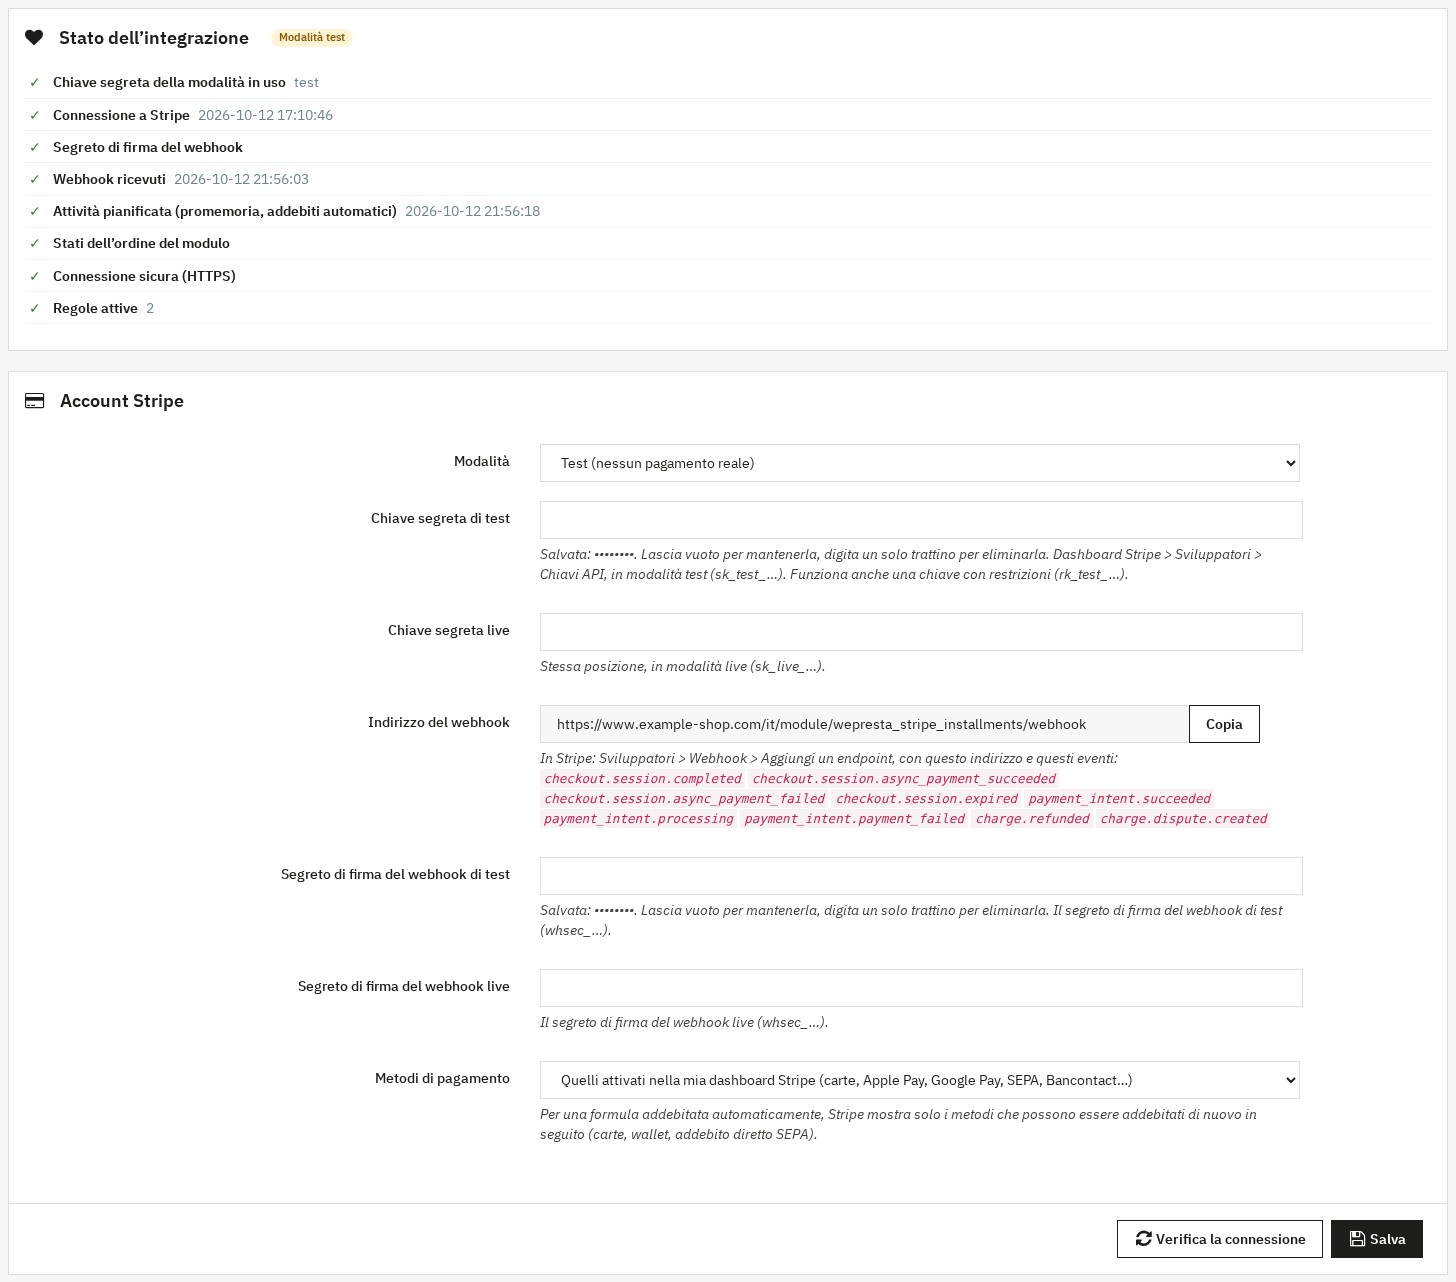Click the Webhook ricevuti timestamp 2026-10-12 21:56:03
Viewport: 1456px width, 1282px height.
pyautogui.click(x=242, y=179)
